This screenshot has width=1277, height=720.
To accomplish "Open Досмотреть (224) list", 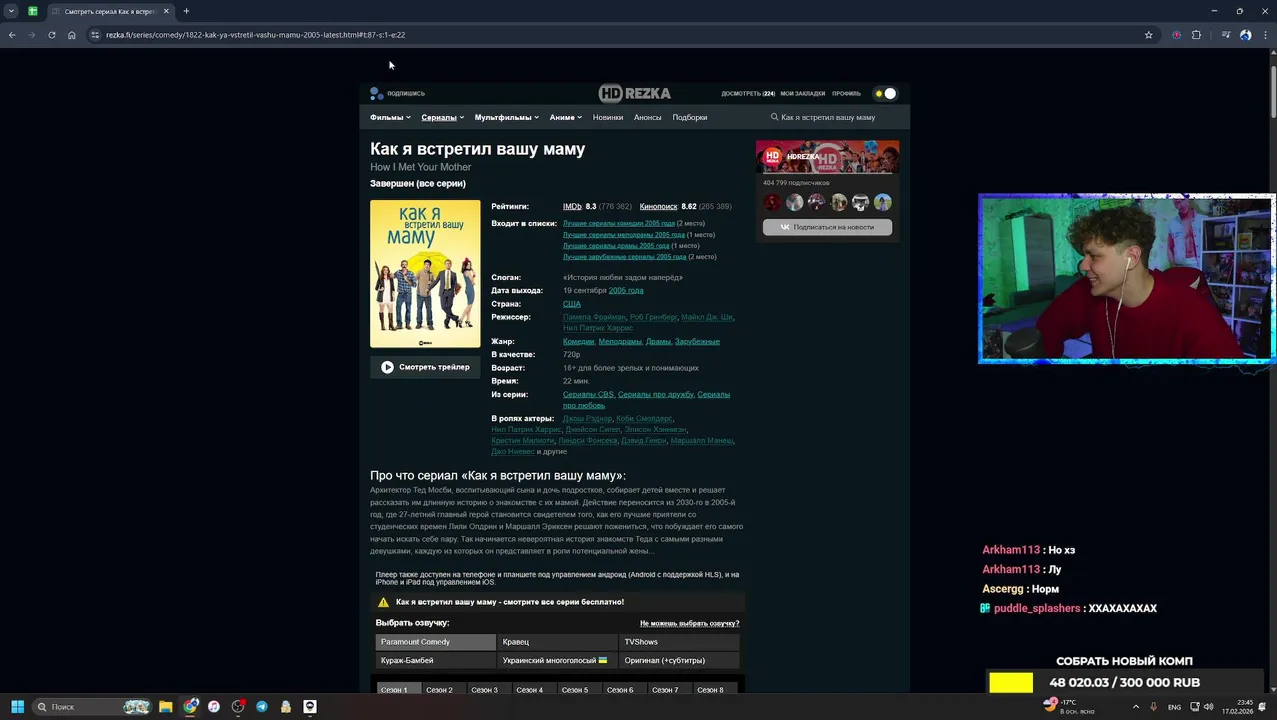I will coord(748,93).
